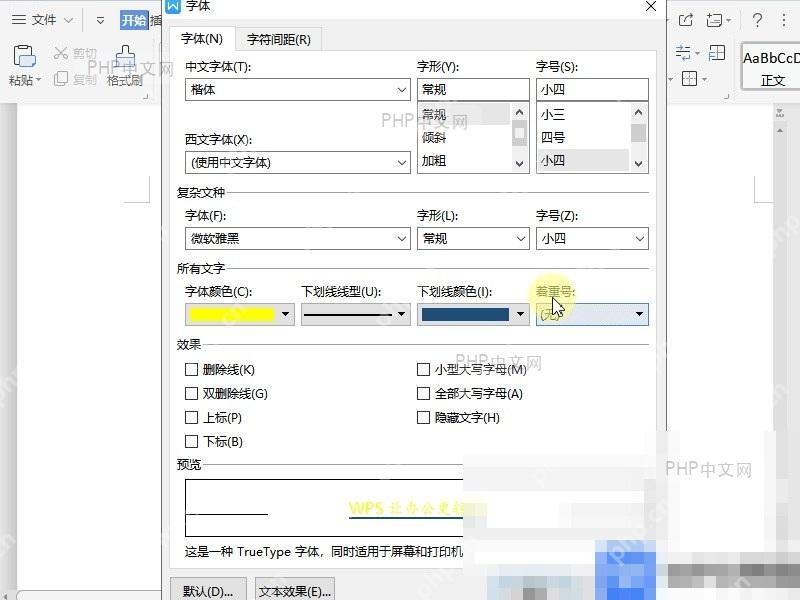The image size is (800, 600).
Task: Click the document vertical scrollbar up arrow
Action: [780, 131]
